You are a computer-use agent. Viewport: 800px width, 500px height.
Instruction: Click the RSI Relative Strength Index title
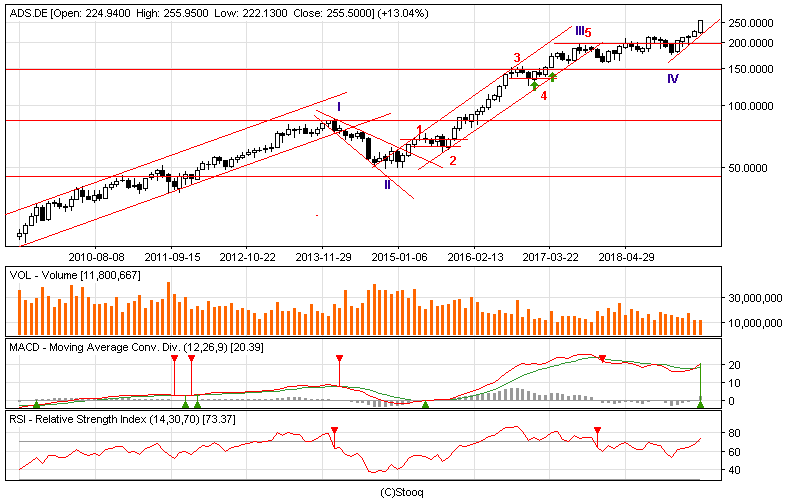[122, 420]
